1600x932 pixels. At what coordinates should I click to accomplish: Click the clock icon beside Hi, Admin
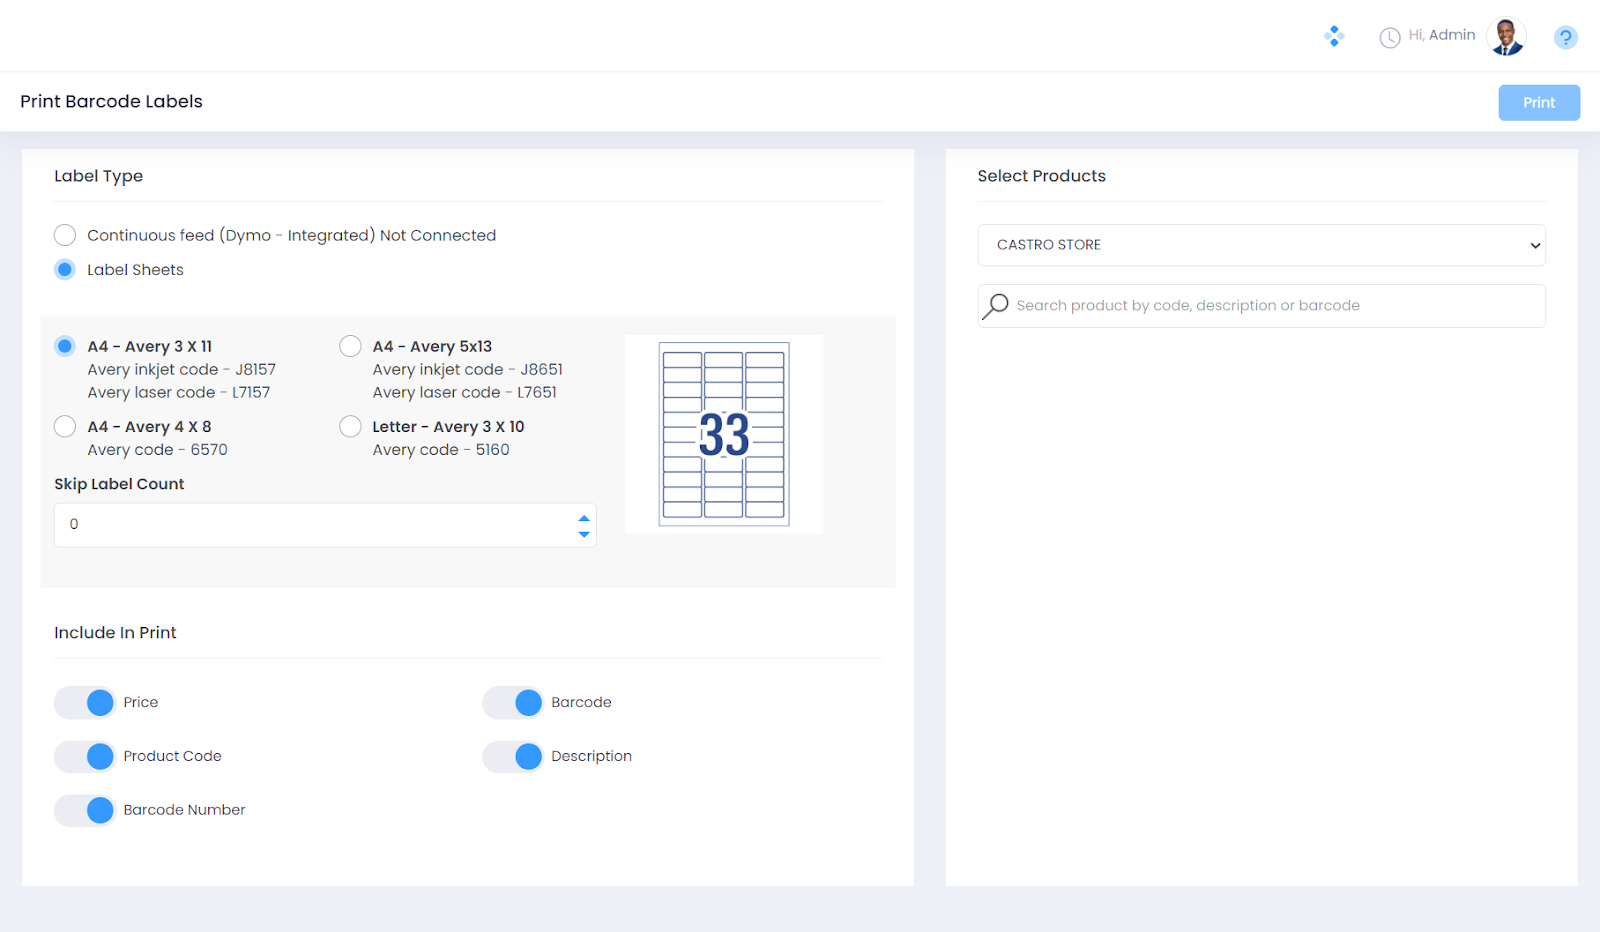point(1389,38)
